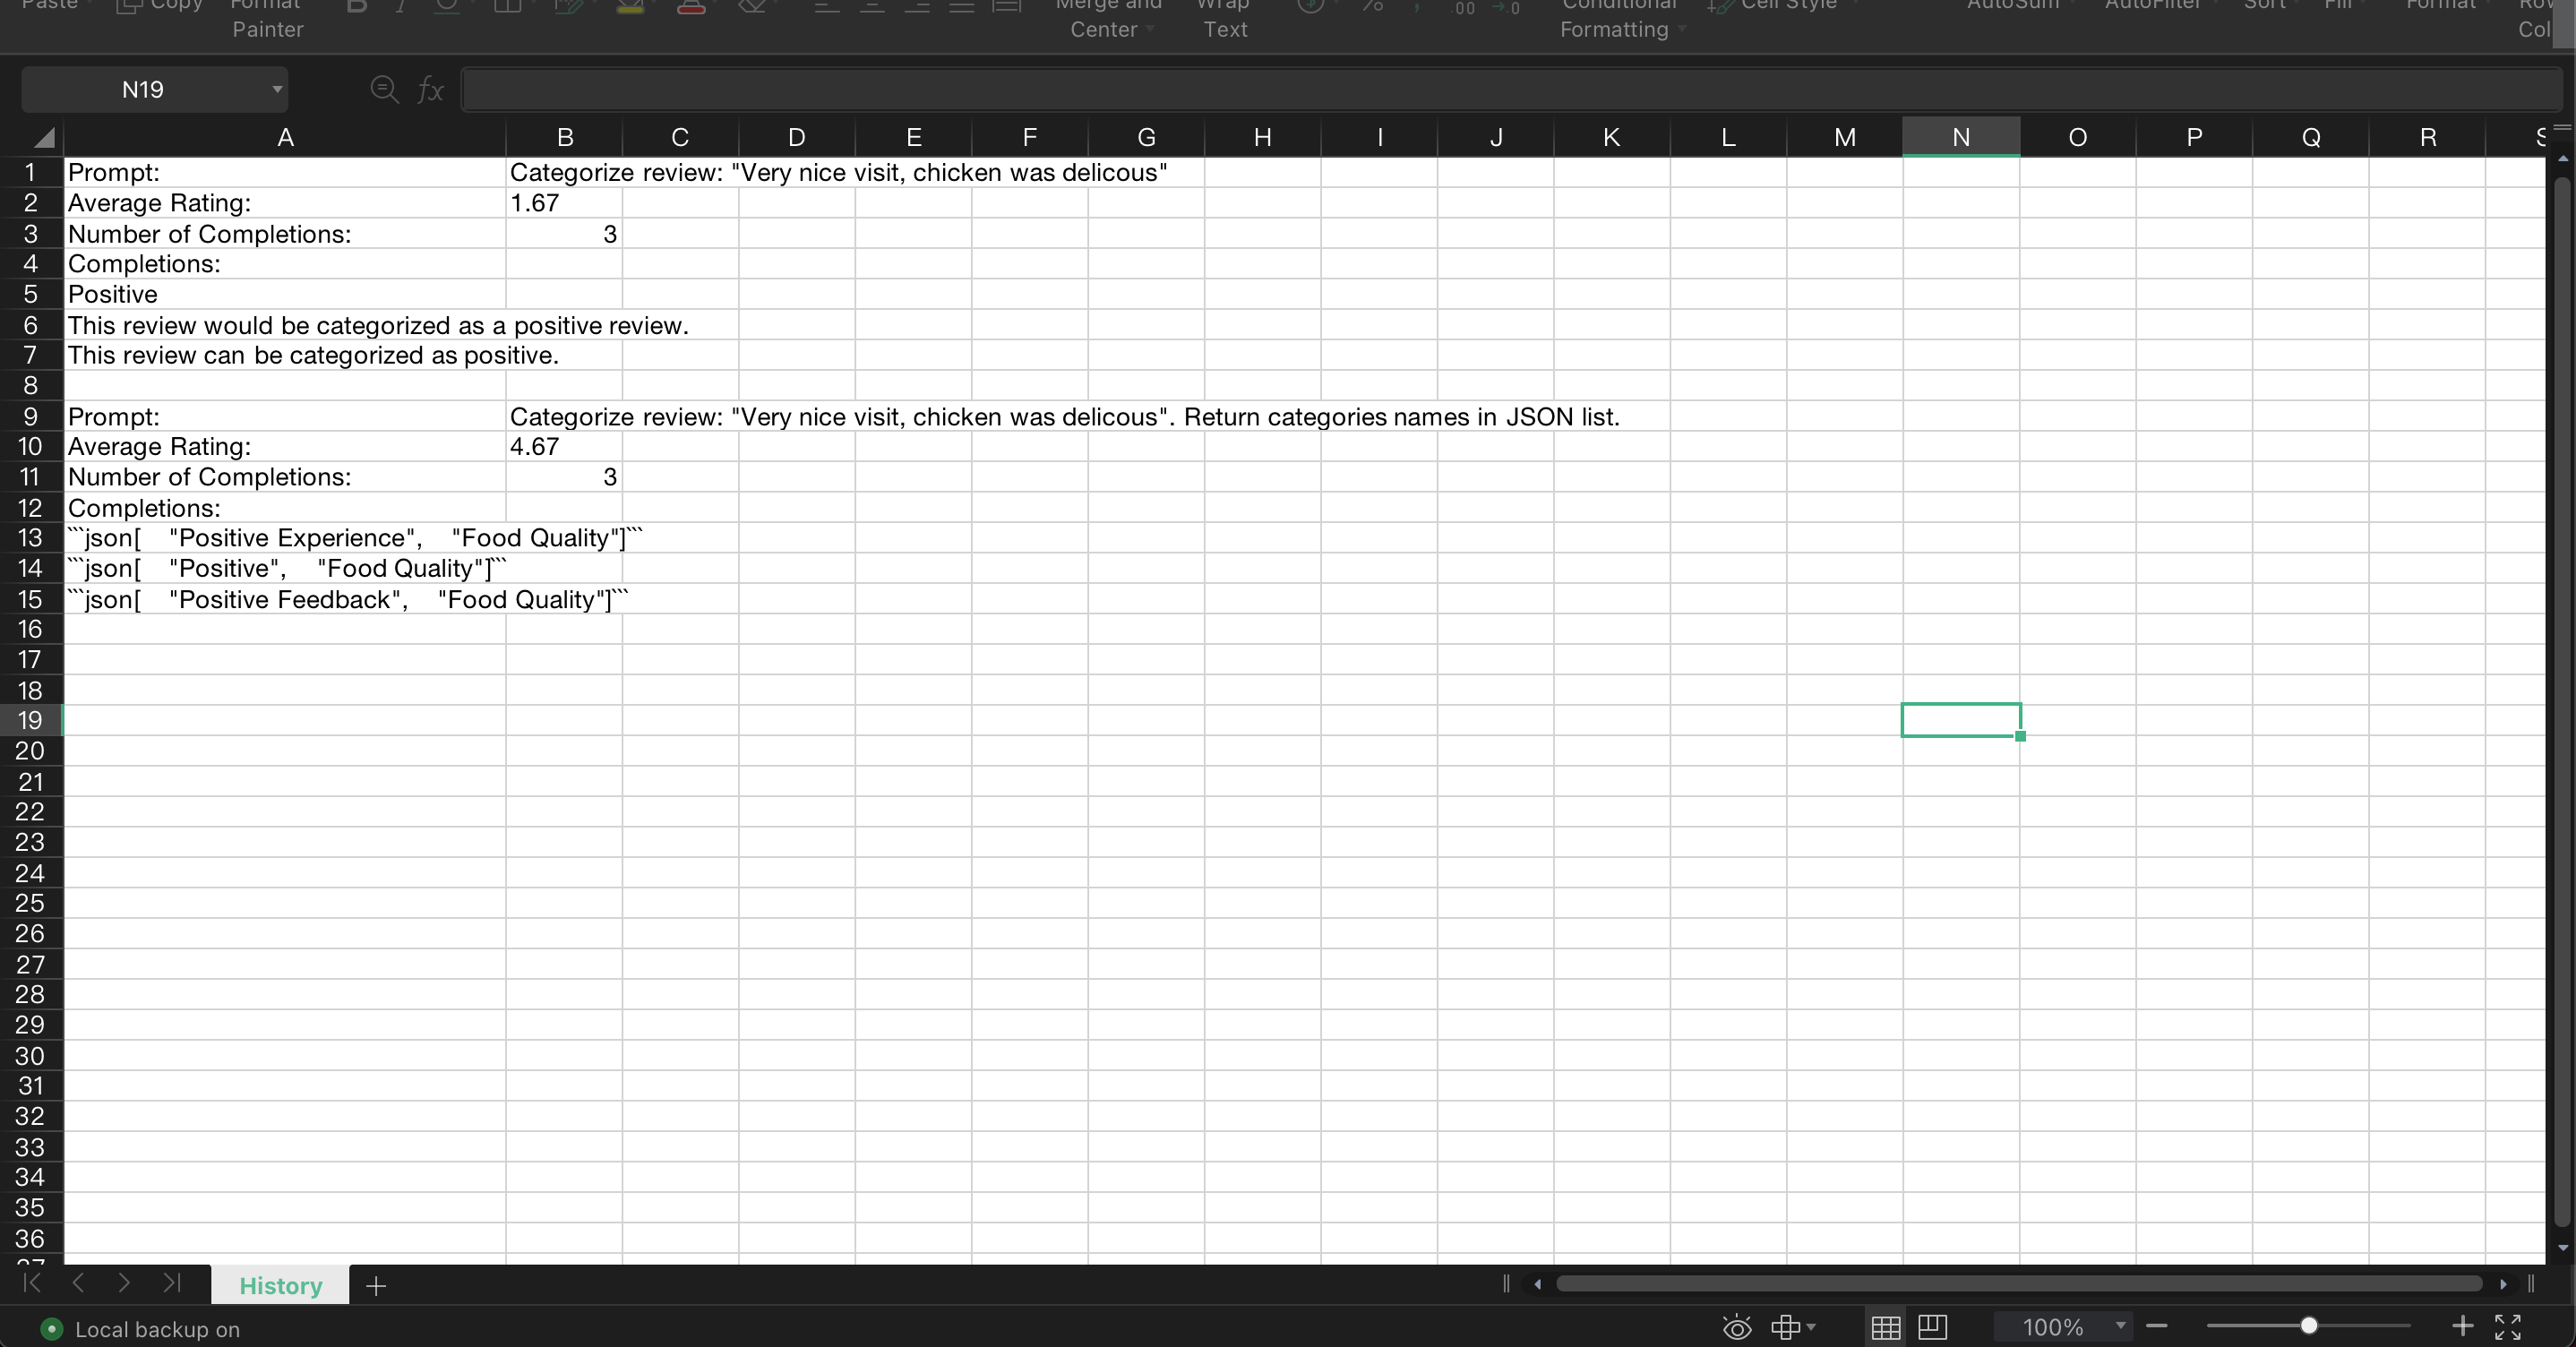
Task: Click the Local backup on status label
Action: [157, 1329]
